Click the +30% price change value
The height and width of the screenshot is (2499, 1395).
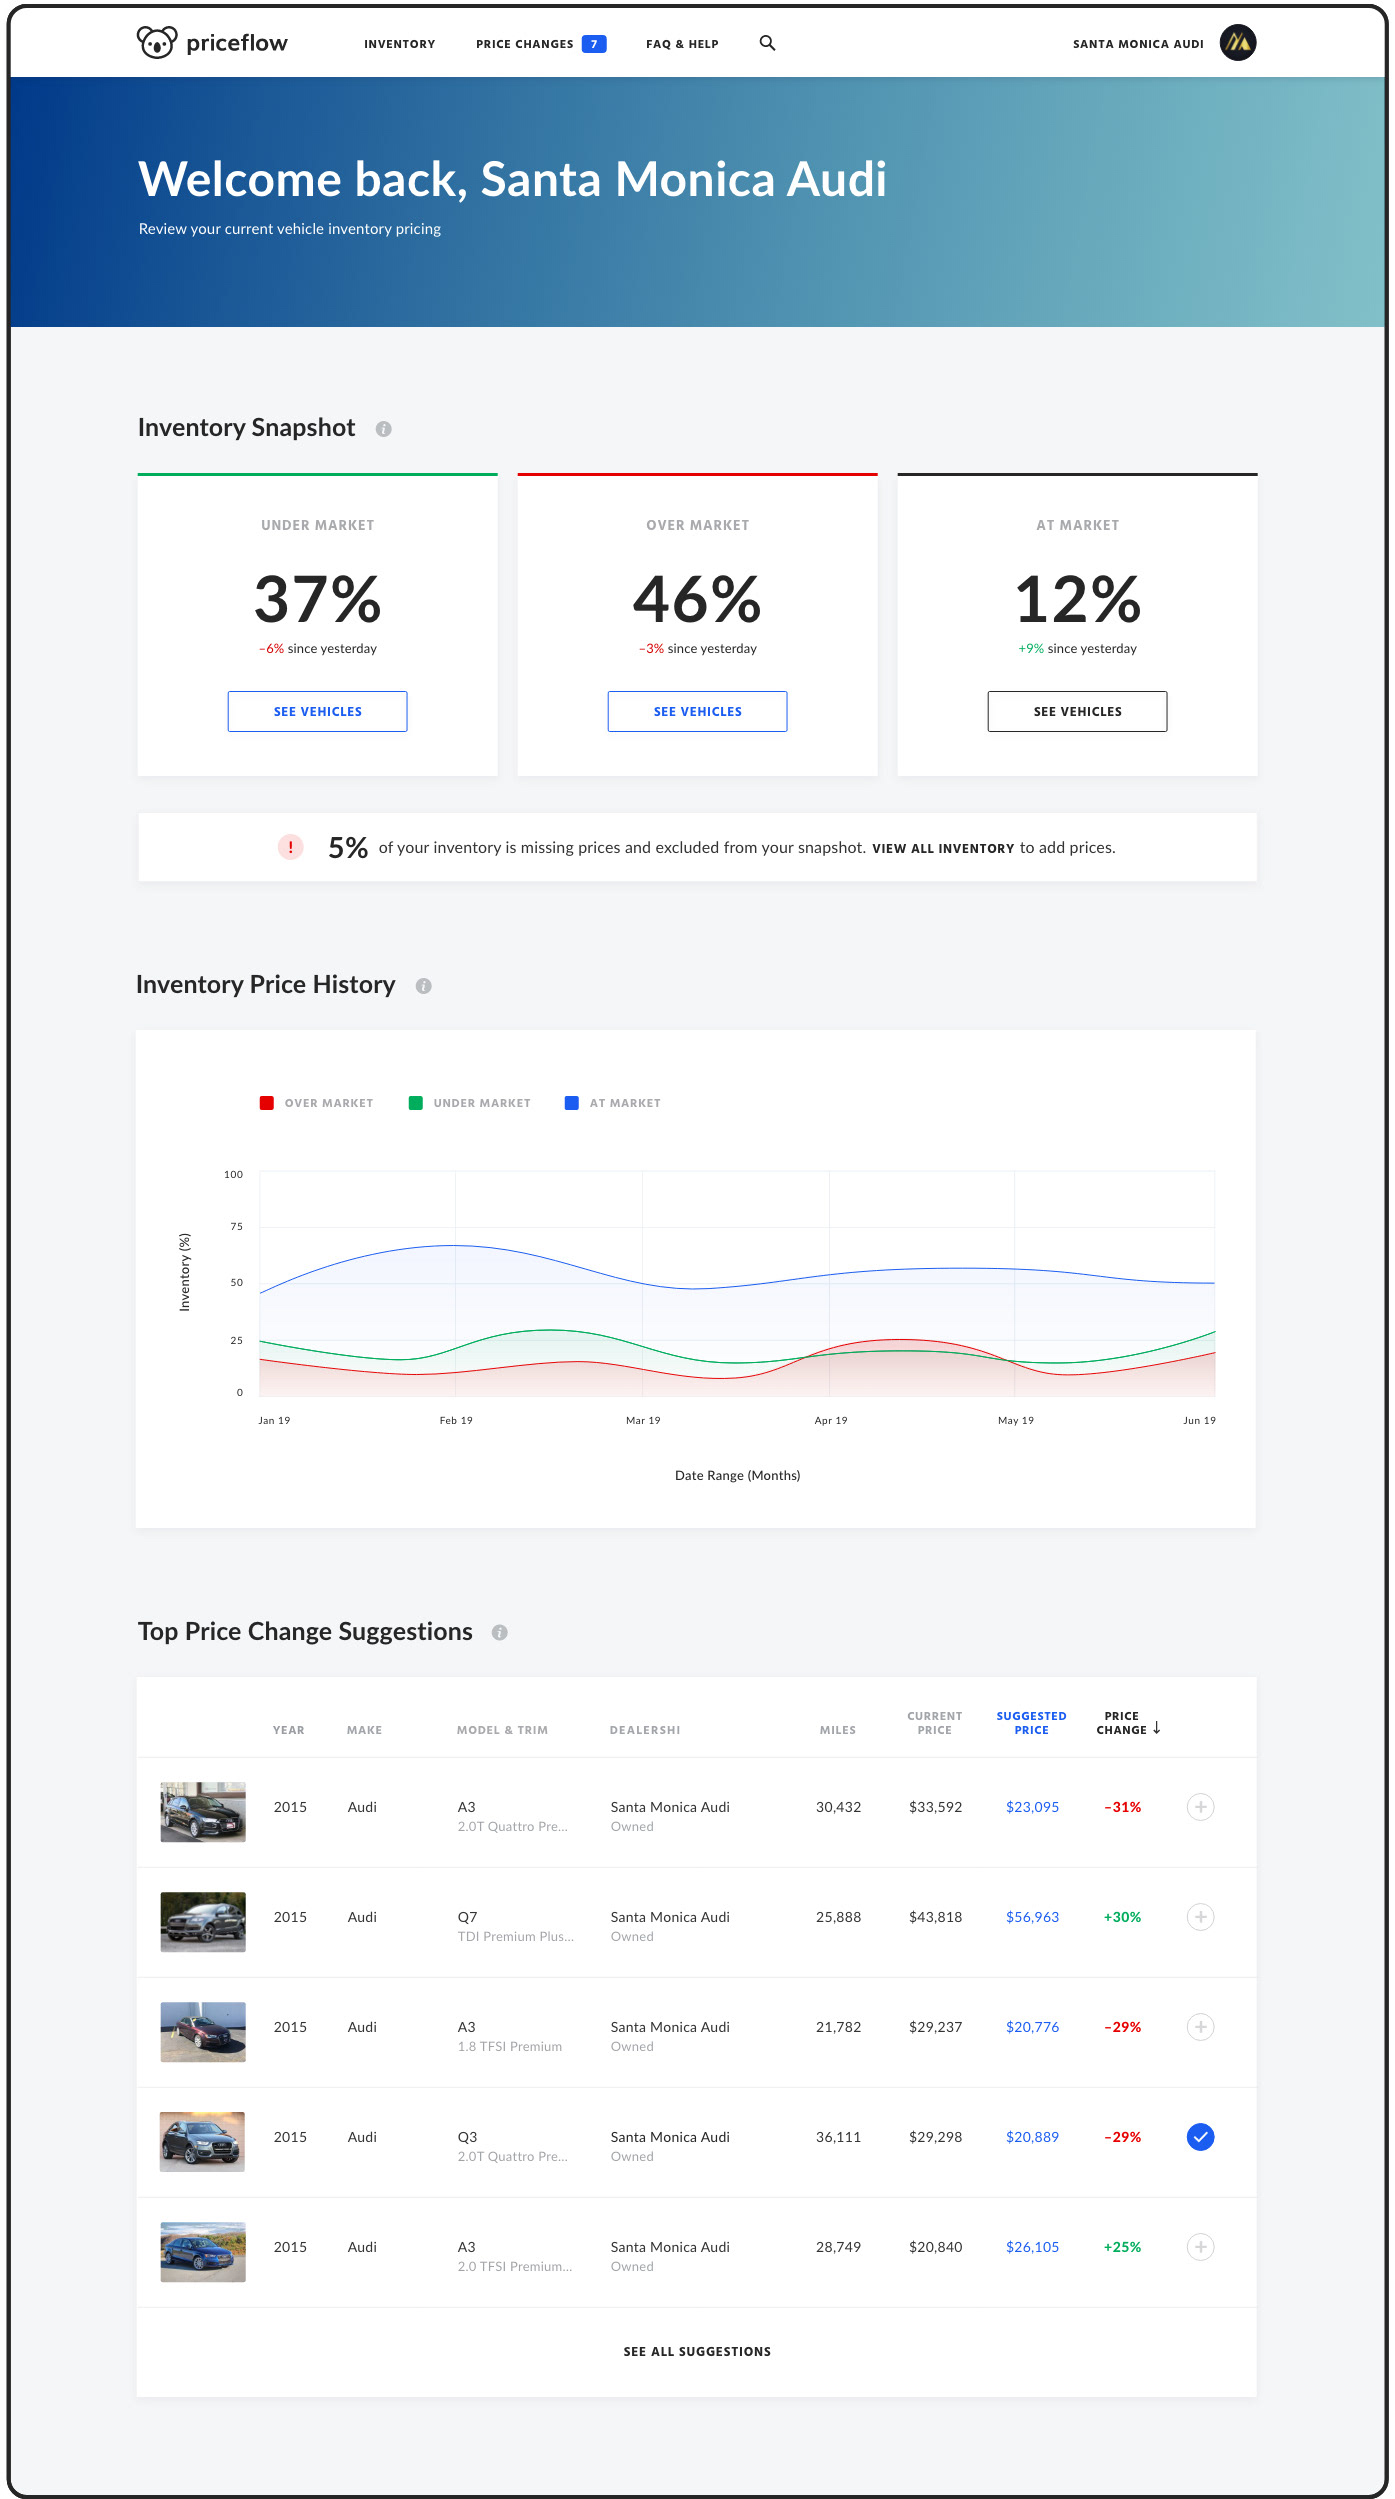point(1122,1917)
